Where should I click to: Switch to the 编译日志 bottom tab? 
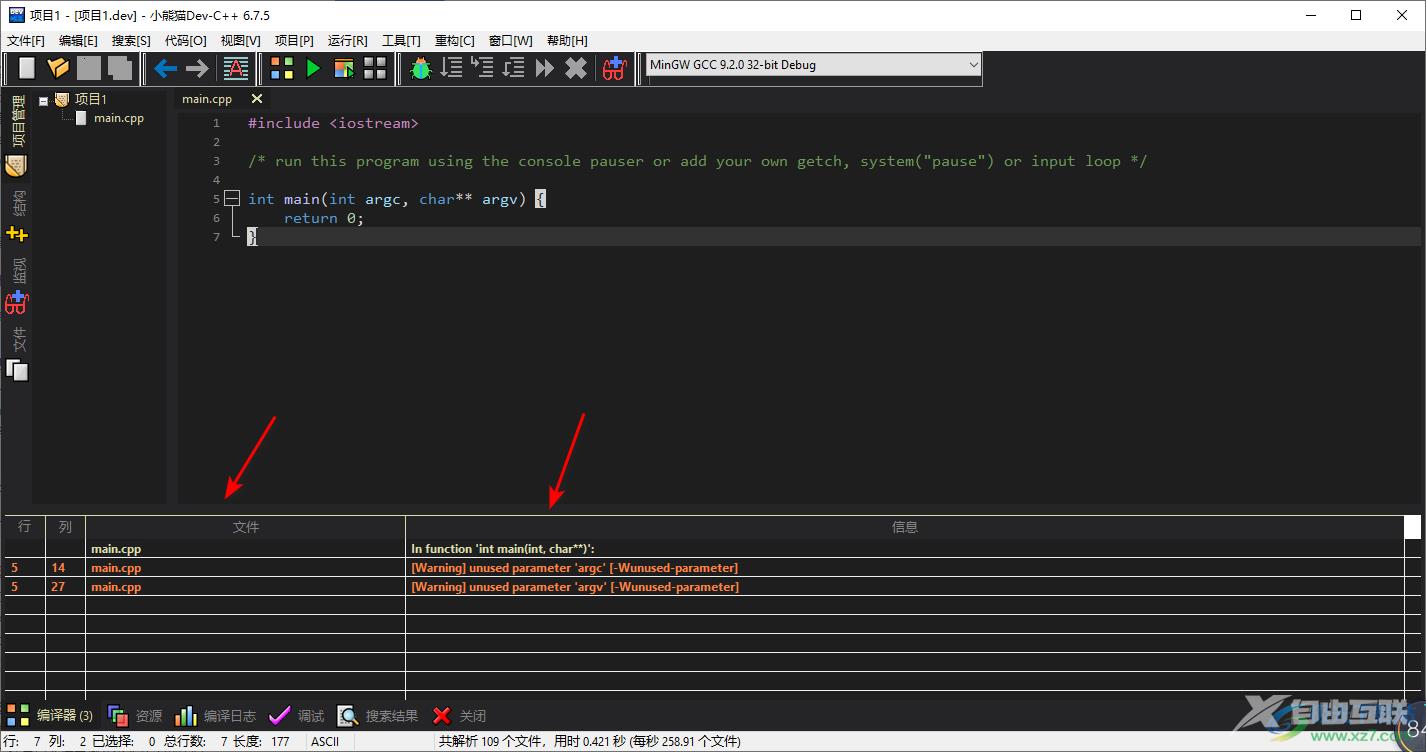(x=215, y=716)
